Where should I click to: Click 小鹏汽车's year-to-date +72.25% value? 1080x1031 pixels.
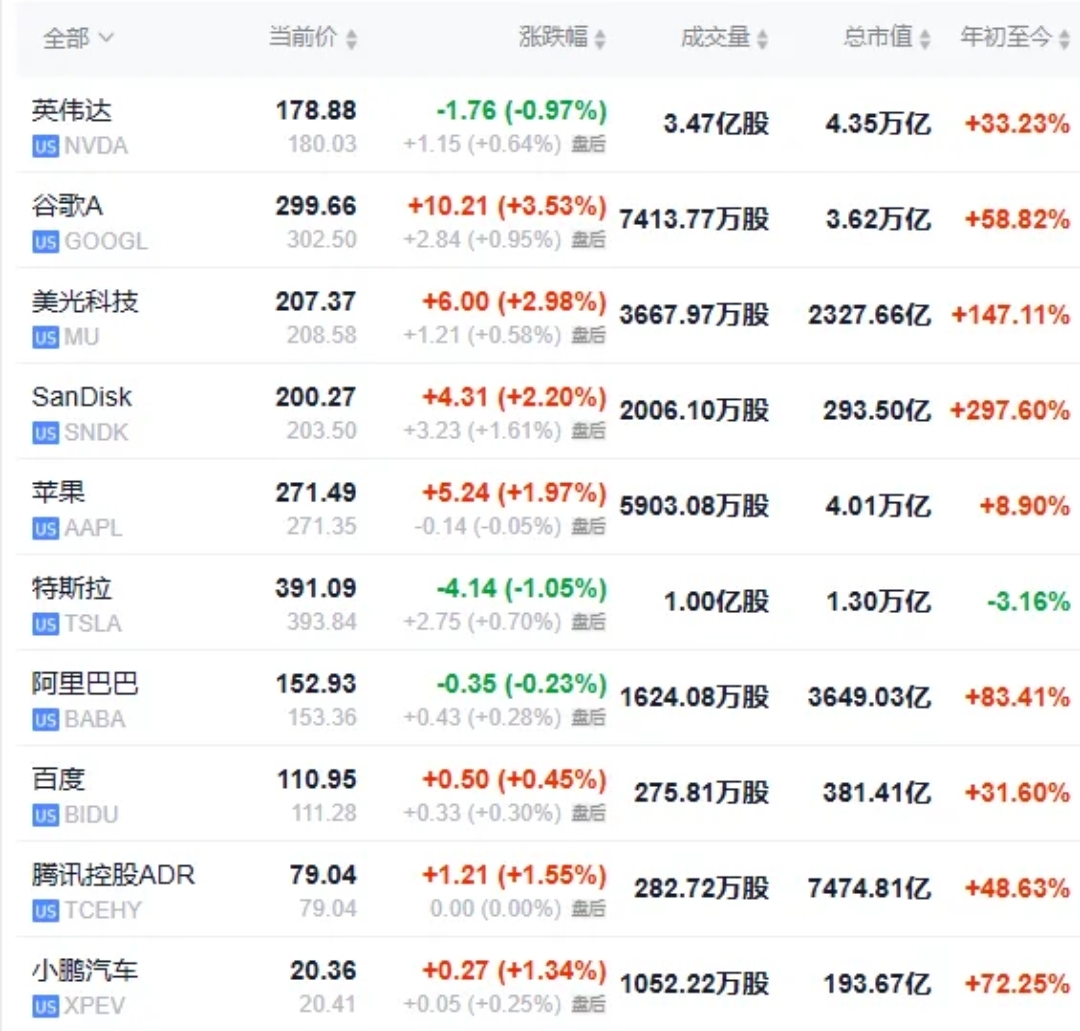tap(1017, 984)
